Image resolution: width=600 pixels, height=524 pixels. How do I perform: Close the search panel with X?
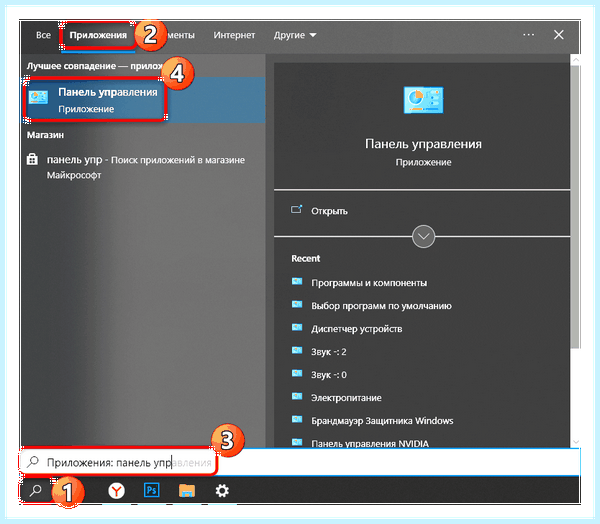[x=559, y=35]
